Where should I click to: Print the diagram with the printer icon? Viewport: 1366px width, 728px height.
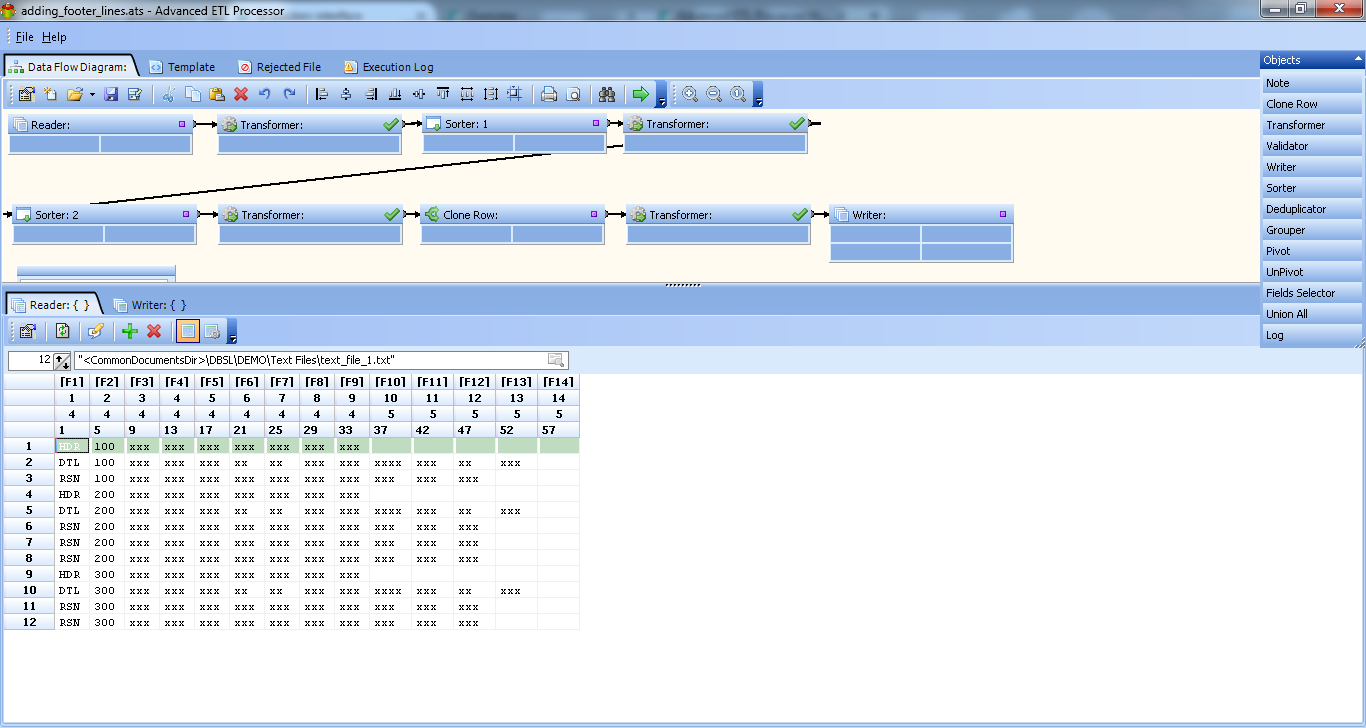(549, 95)
